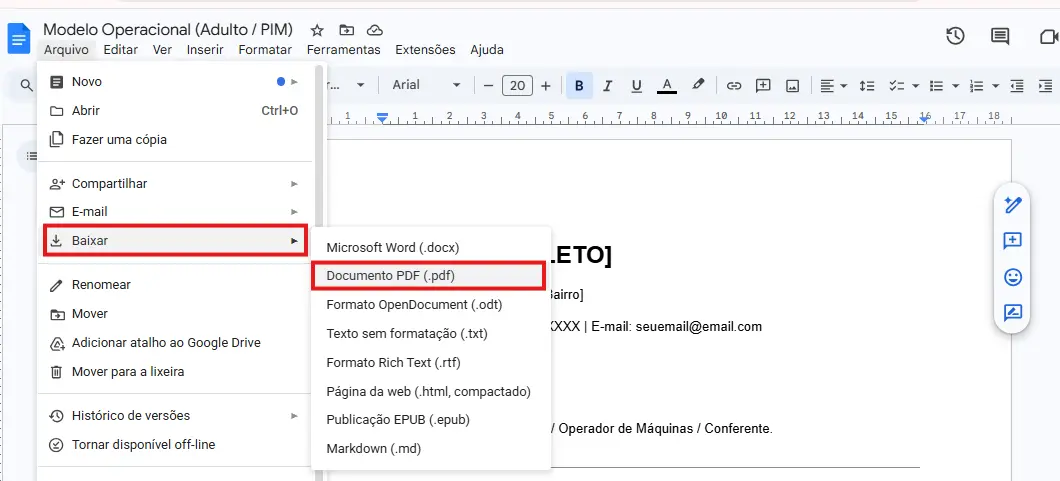Viewport: 1060px width, 481px height.
Task: Open the text alignment dropdown
Action: [x=834, y=85]
